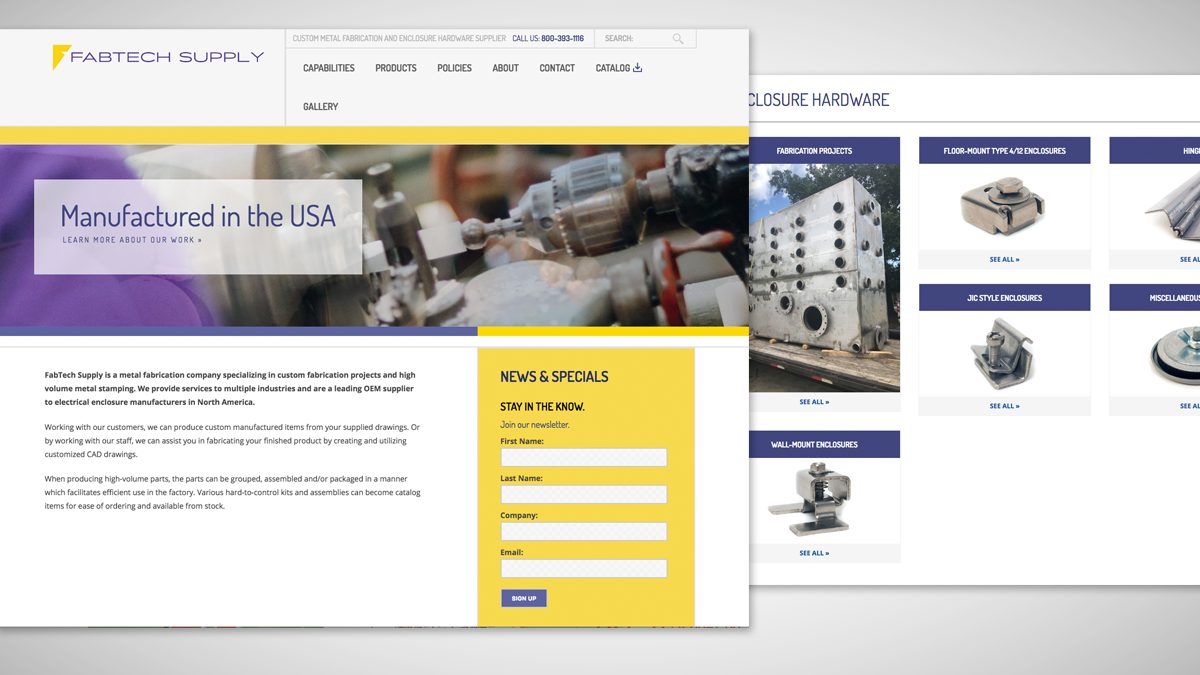Click the Enclosure Hardware page heading
Image resolution: width=1200 pixels, height=675 pixels.
818,99
